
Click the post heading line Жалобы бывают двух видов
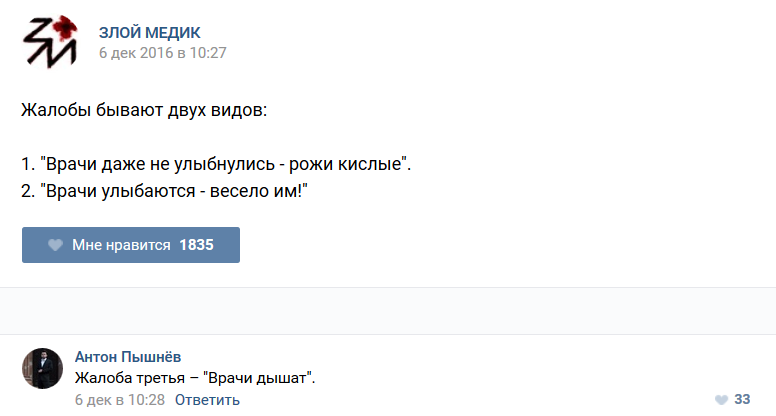(x=145, y=109)
